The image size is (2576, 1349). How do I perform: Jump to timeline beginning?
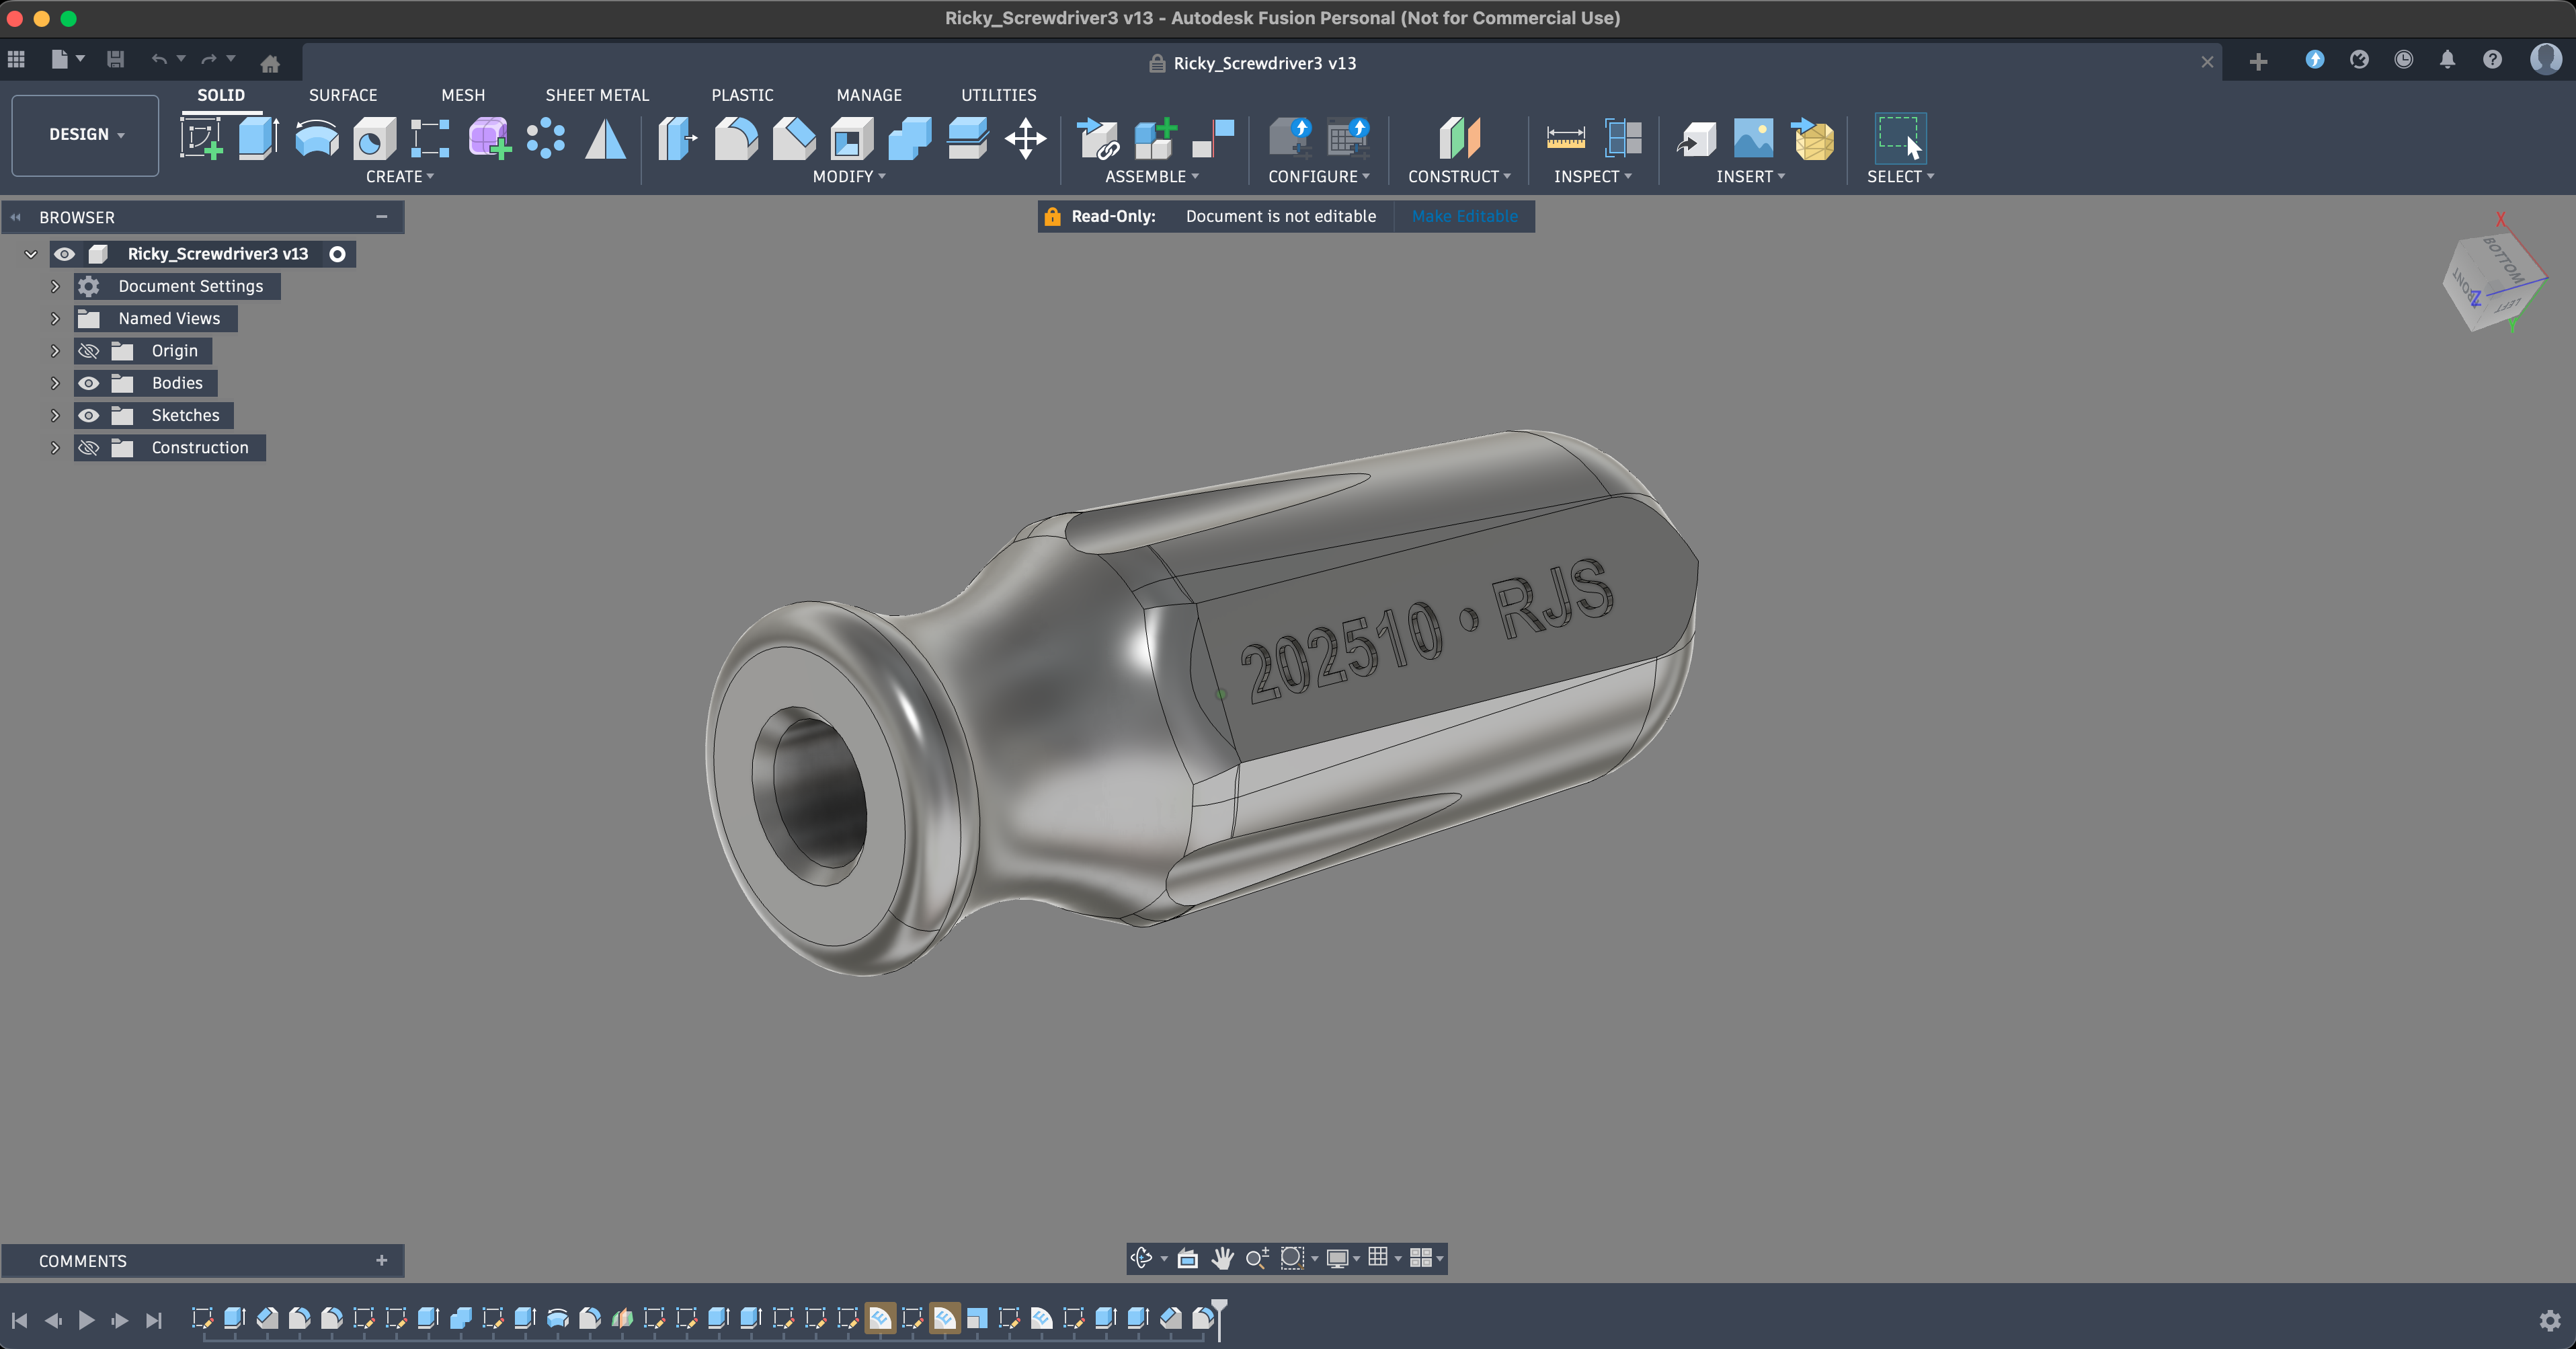pyautogui.click(x=19, y=1320)
